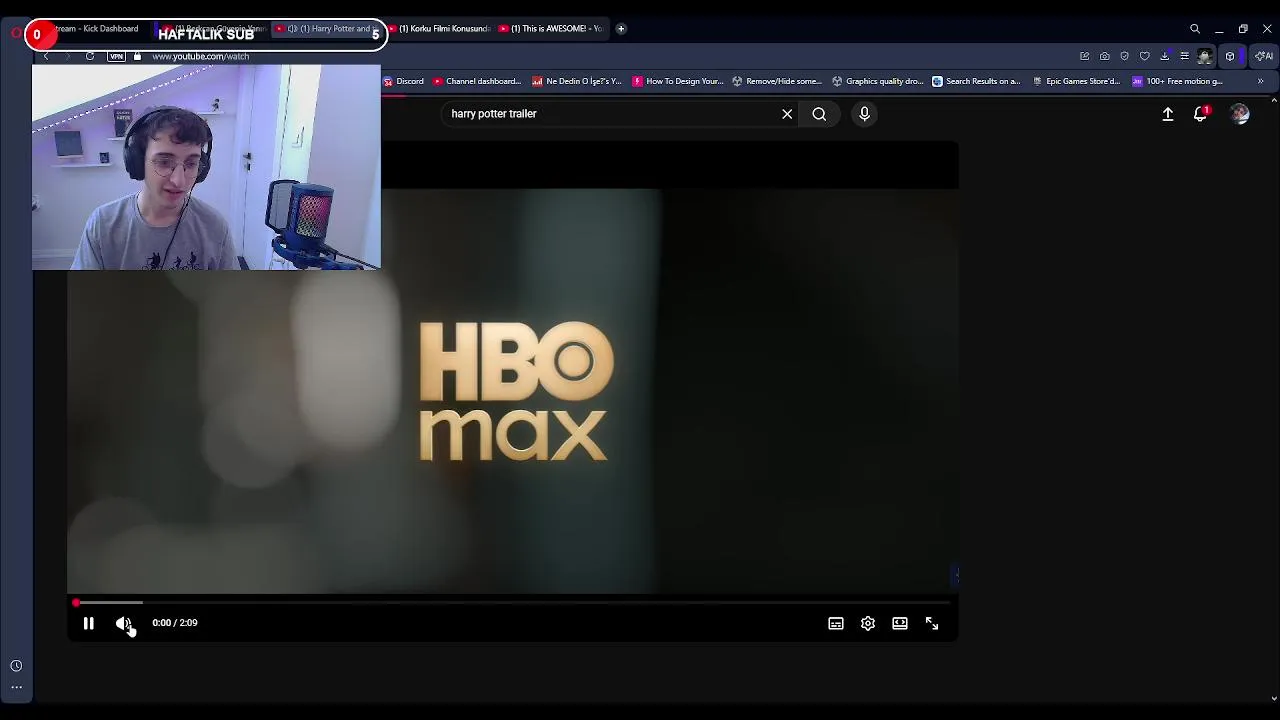Open 'How To Design Your...' bookmark
This screenshot has width=1280, height=720.
pyautogui.click(x=677, y=81)
